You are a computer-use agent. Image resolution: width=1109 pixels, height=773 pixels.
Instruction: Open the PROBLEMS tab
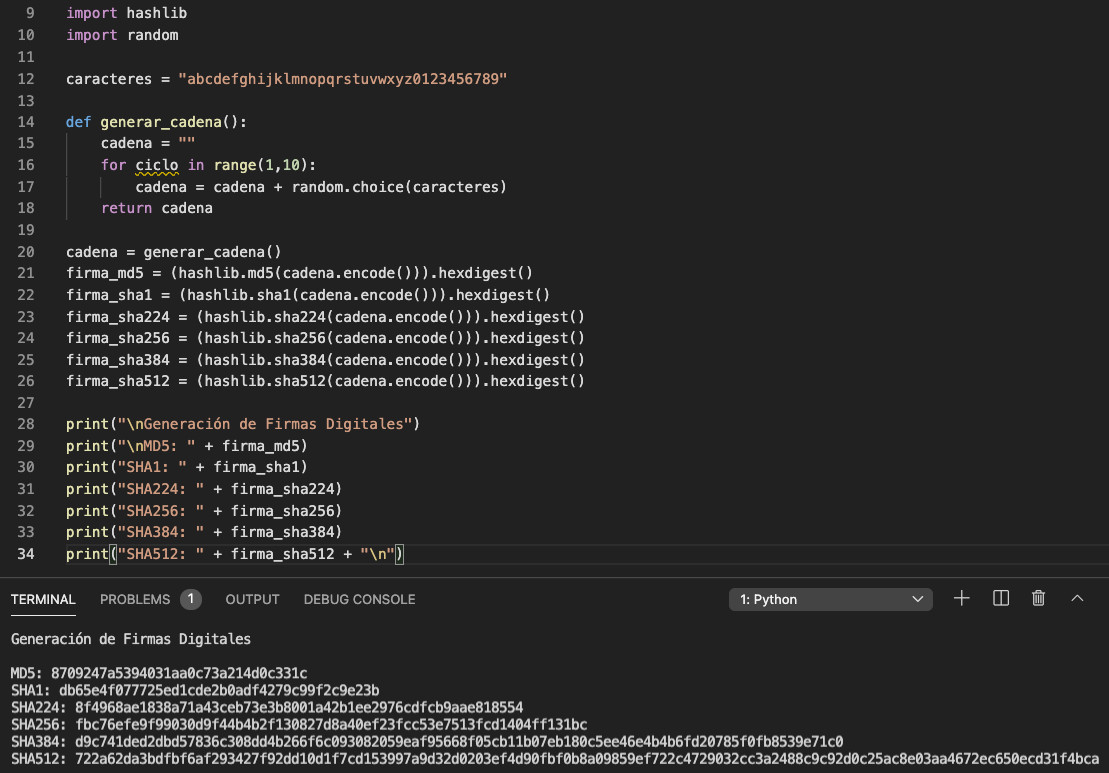click(x=135, y=599)
